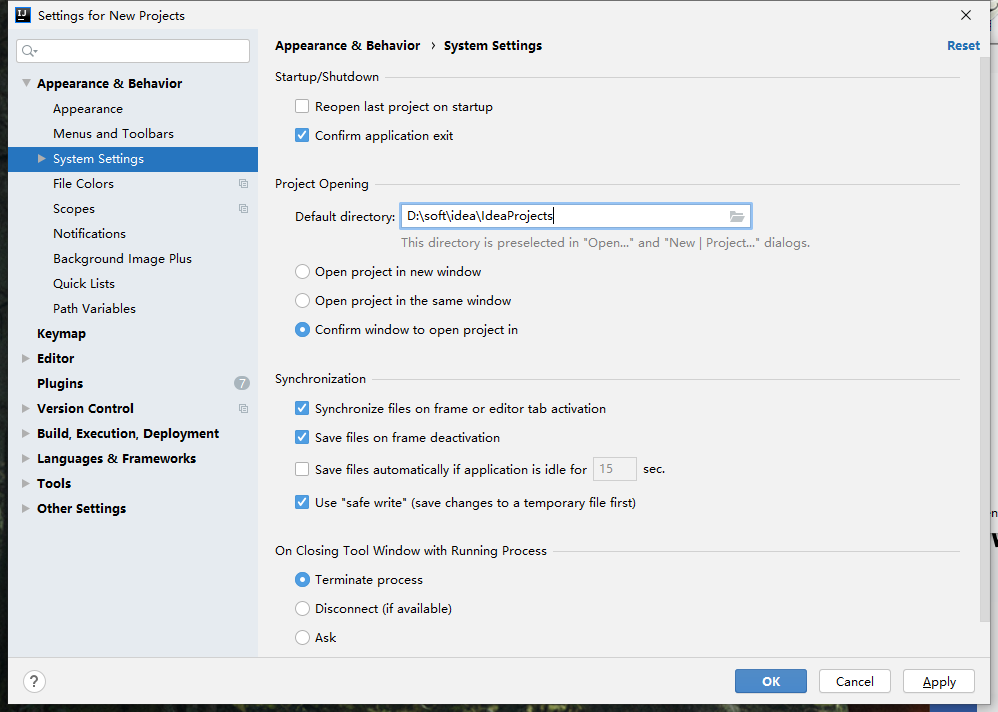Click the IntelliJ IDEA logo in title bar
Image resolution: width=998 pixels, height=712 pixels.
click(22, 15)
